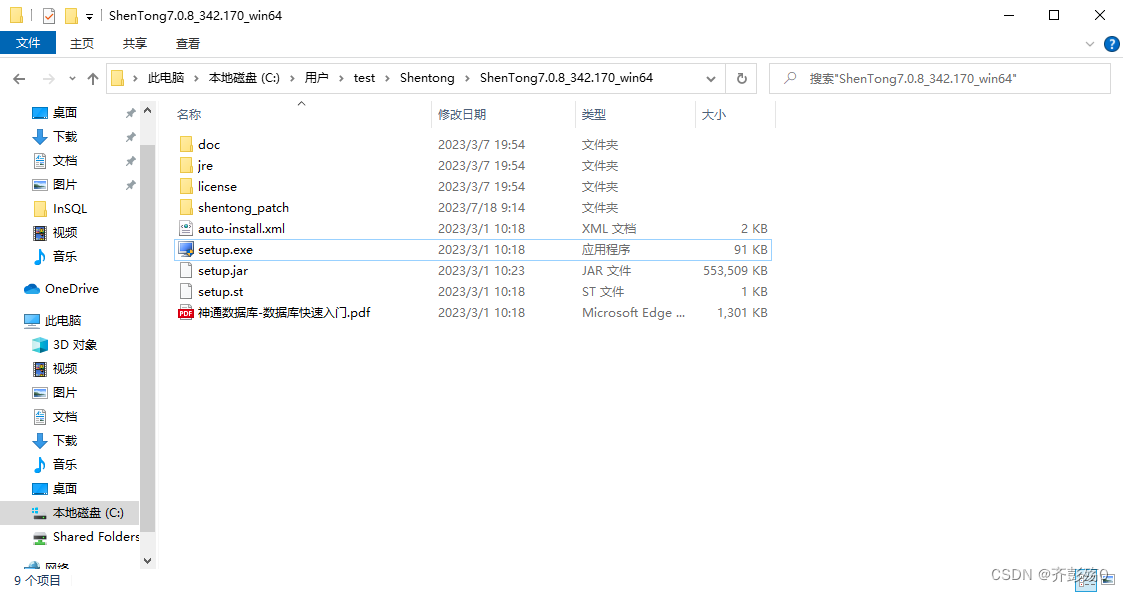Click the navigation pane scroll down arrow
The width and height of the screenshot is (1123, 592).
tap(148, 561)
